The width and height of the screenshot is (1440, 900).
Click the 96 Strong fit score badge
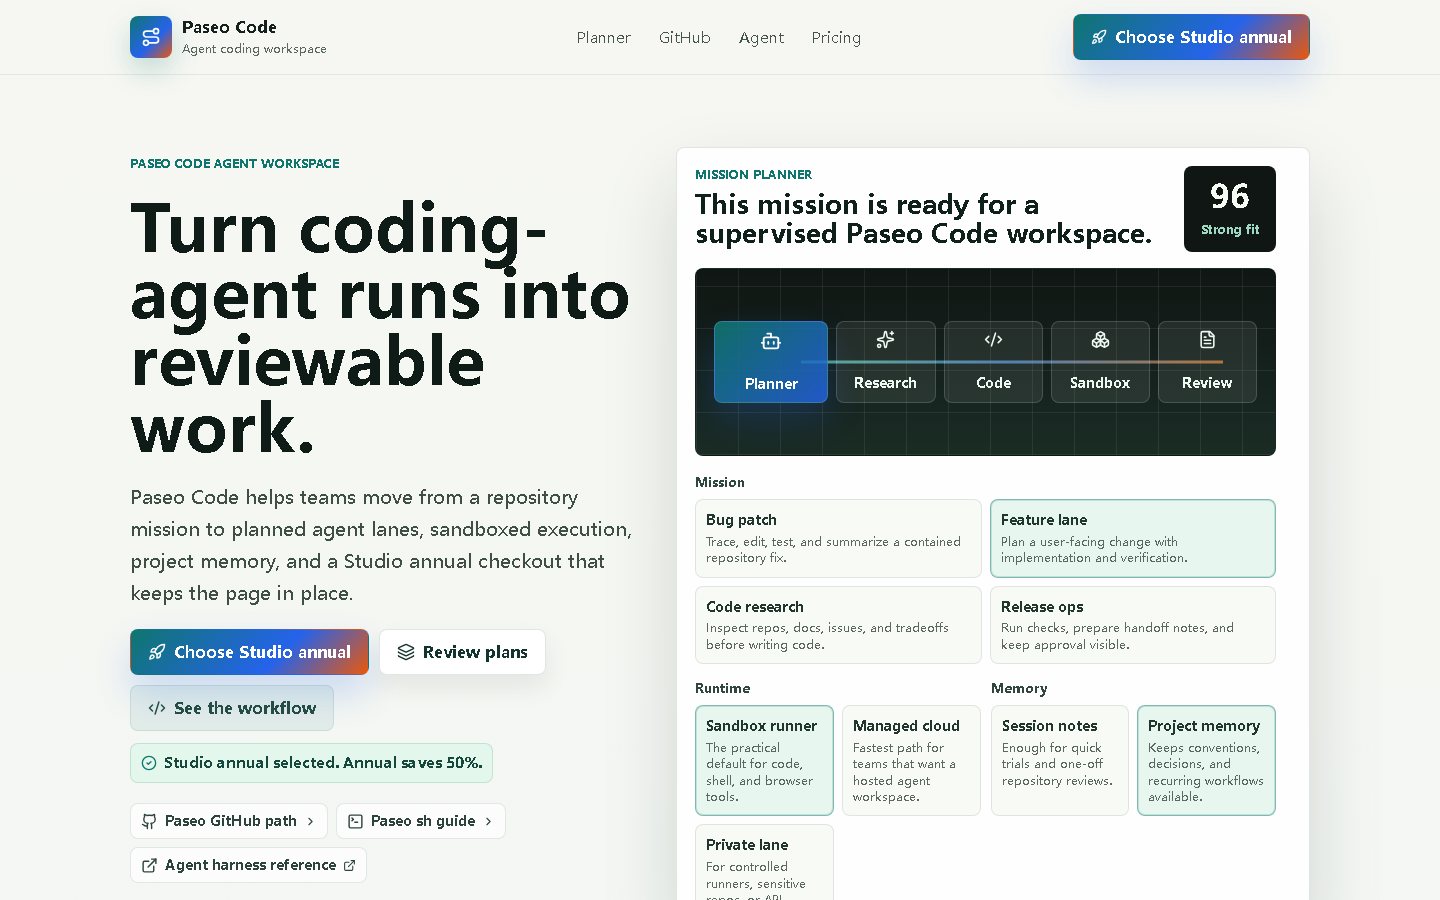[1230, 209]
